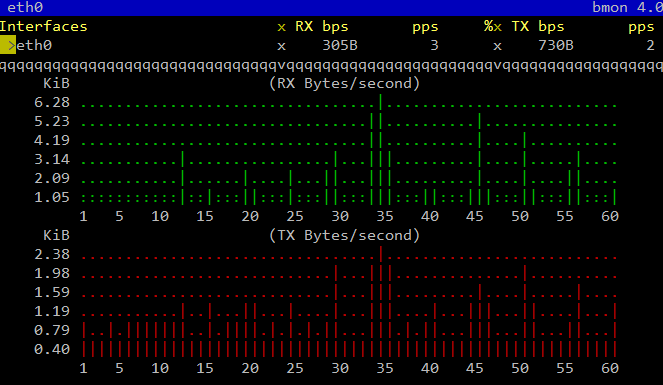Screen dimensions: 663x385
Task: Click the 1.19 TX axis label
Action: pos(52,311)
